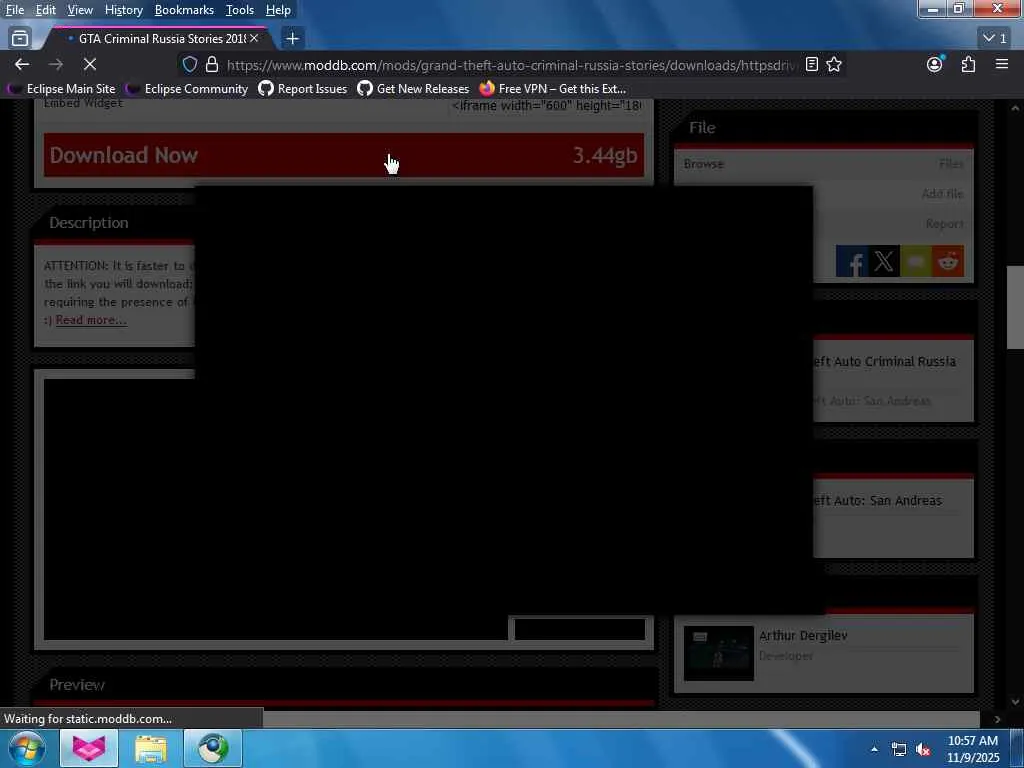This screenshot has height=768, width=1024.
Task: Open the Firefox View icon
Action: [x=20, y=38]
